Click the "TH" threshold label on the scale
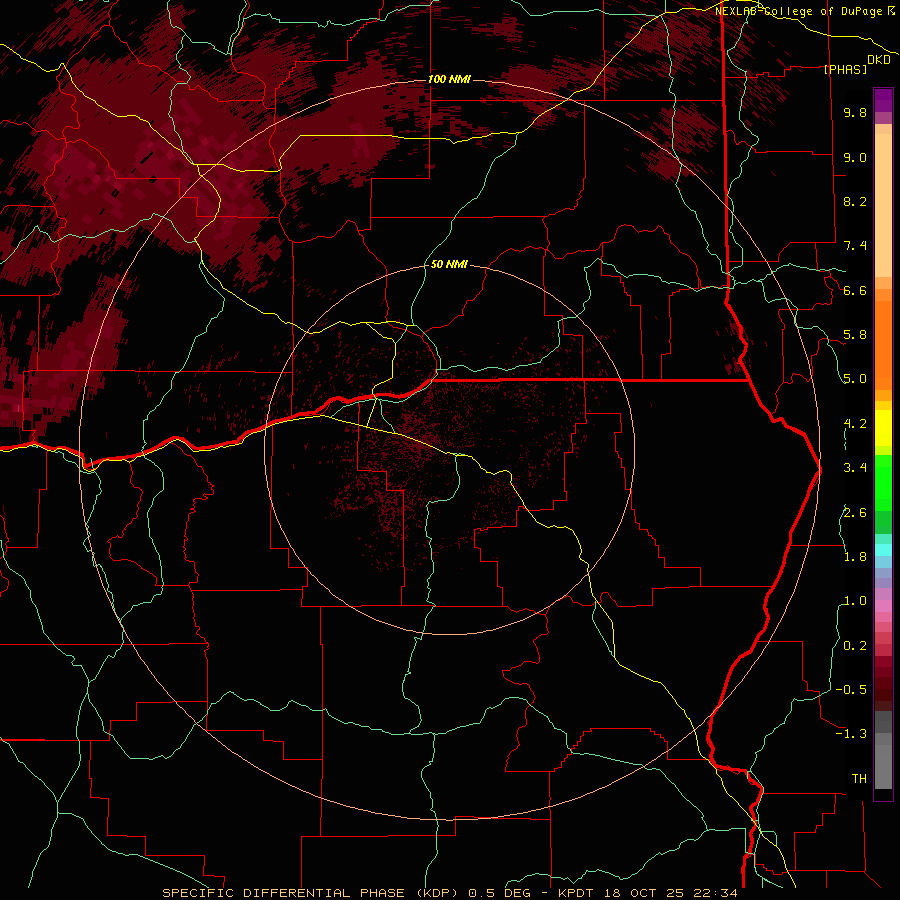900x900 pixels. point(859,779)
